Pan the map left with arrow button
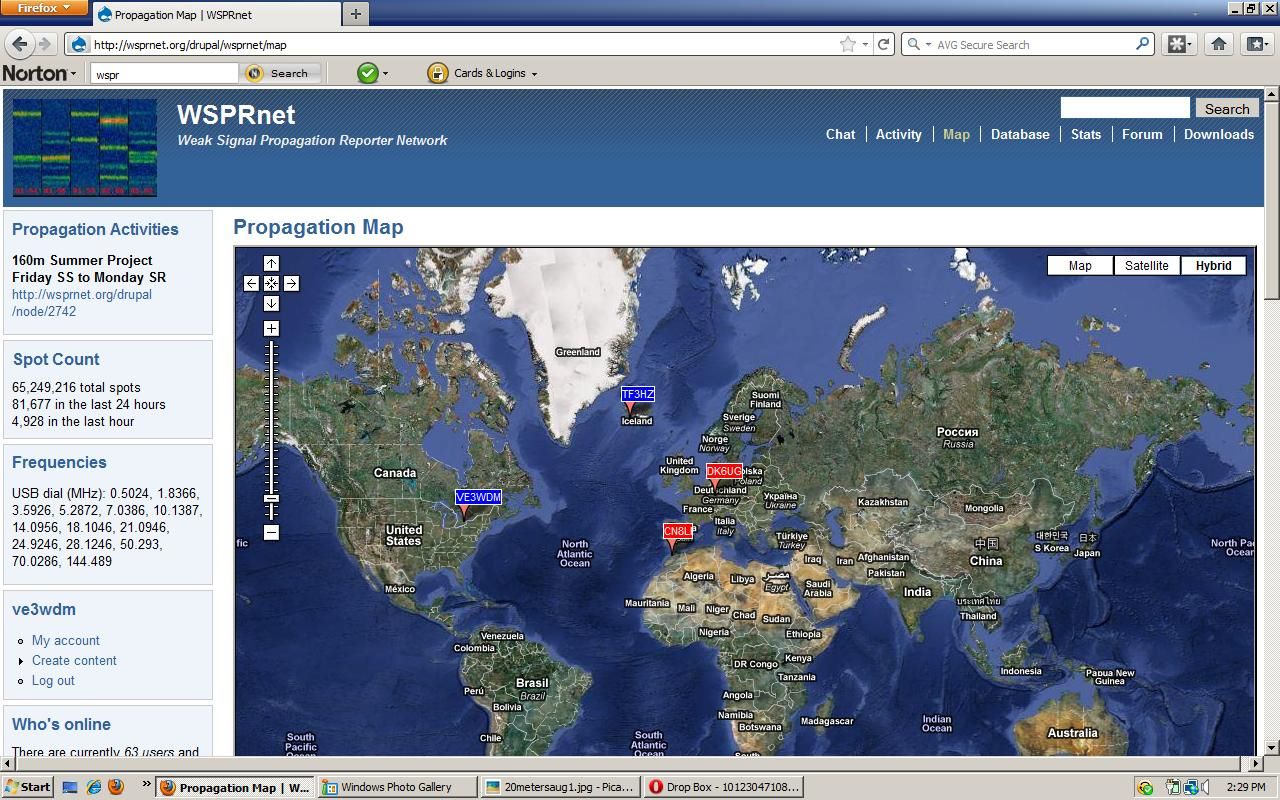The image size is (1280, 800). click(x=251, y=283)
